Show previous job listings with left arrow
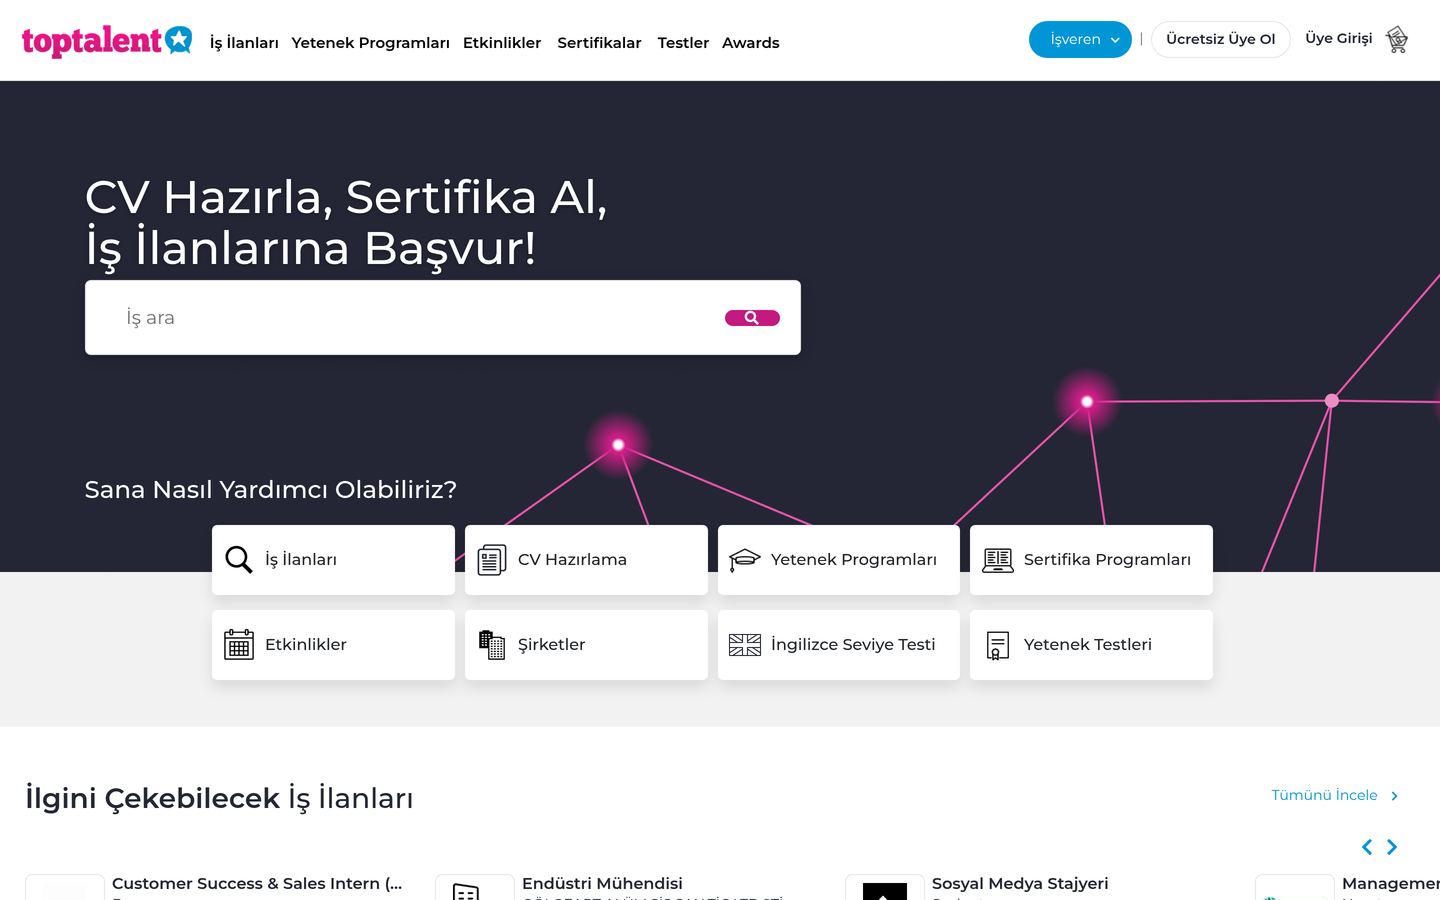This screenshot has height=900, width=1440. [1367, 847]
